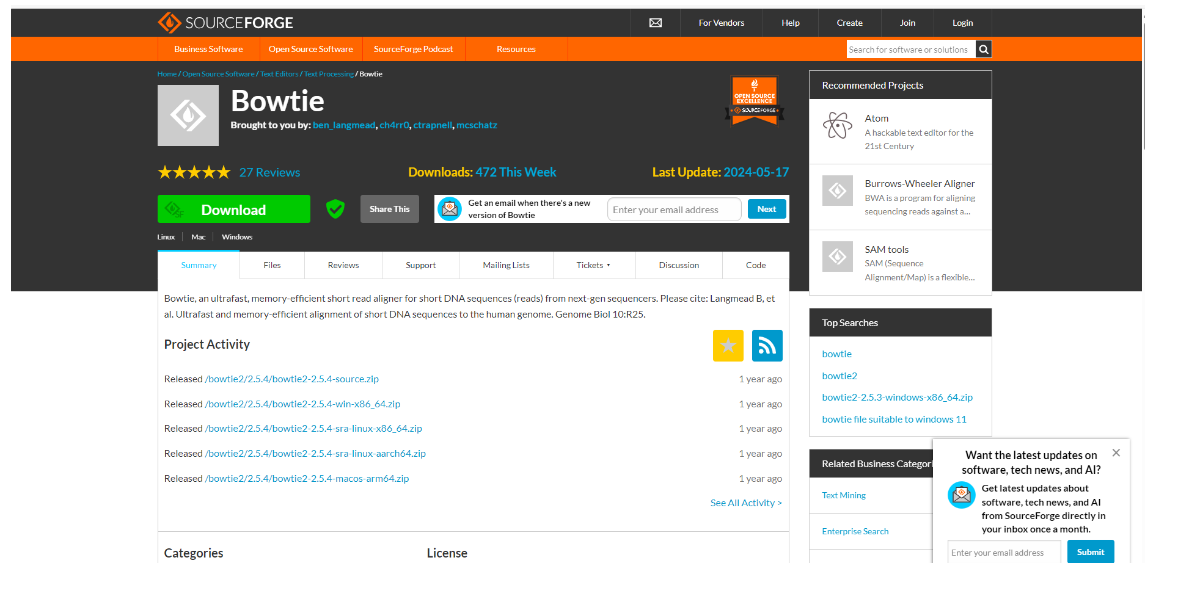This screenshot has height=590, width=1196.
Task: Click top search bowtie2-2.5.3-windows-x86_64.zip
Action: coord(897,397)
